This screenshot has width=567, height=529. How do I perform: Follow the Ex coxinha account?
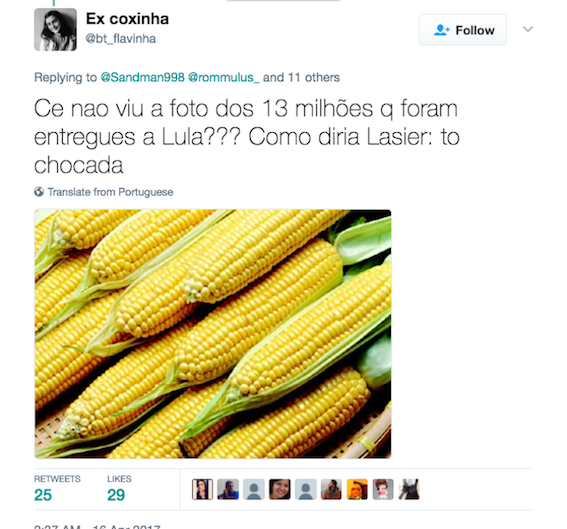click(x=463, y=30)
